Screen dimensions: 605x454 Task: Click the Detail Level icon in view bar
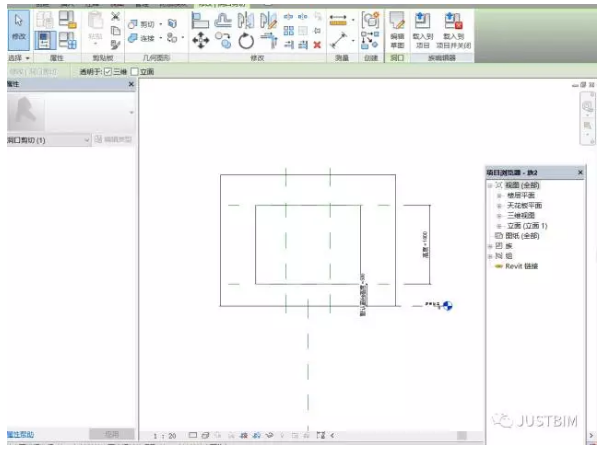[x=193, y=435]
